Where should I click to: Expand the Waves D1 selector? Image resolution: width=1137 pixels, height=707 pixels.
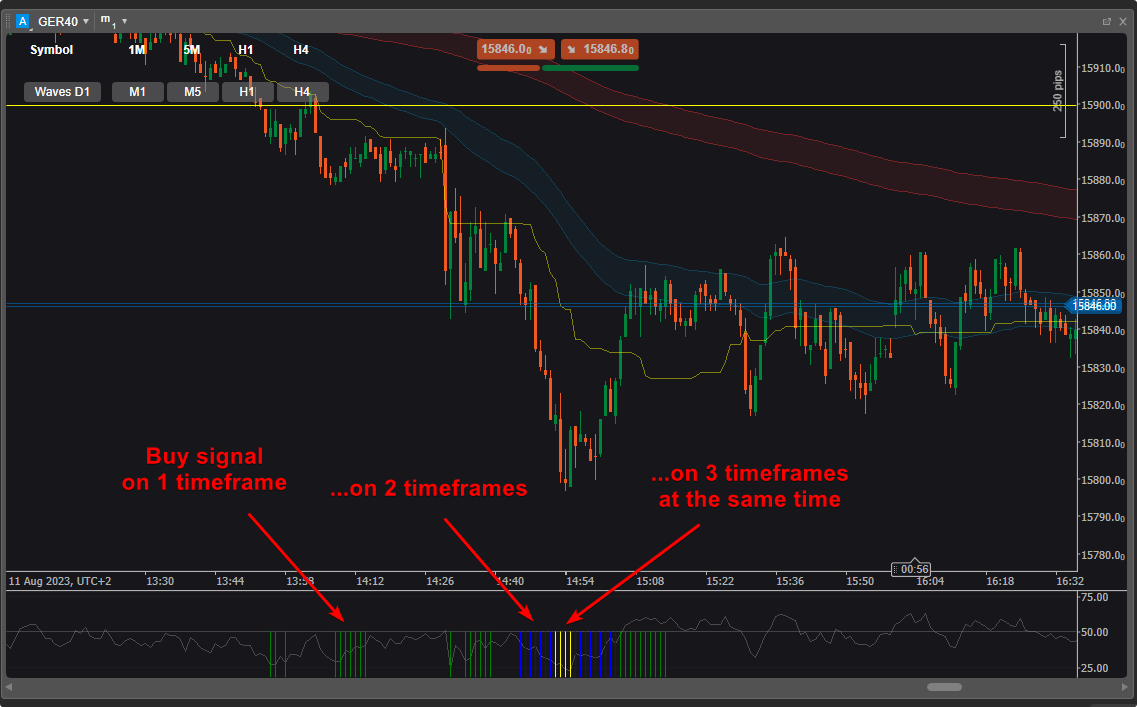[62, 92]
